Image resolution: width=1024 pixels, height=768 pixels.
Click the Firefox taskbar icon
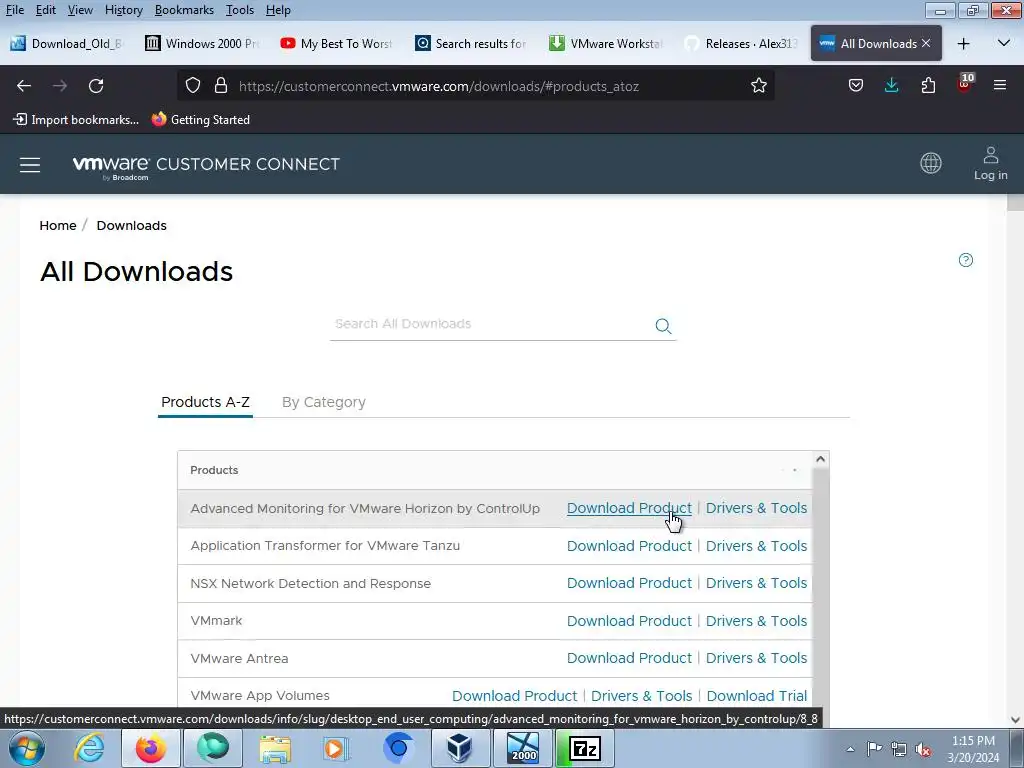click(x=151, y=748)
